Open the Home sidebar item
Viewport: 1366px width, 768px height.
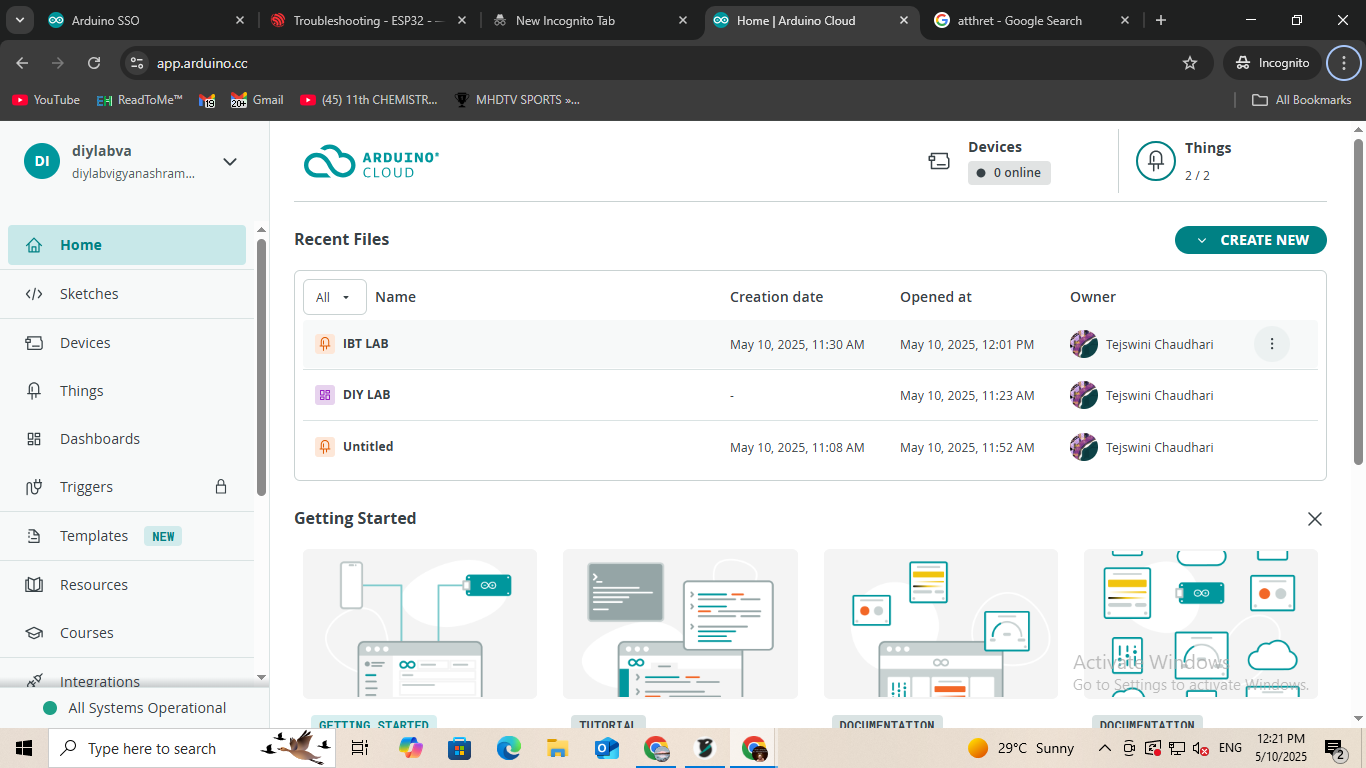127,245
